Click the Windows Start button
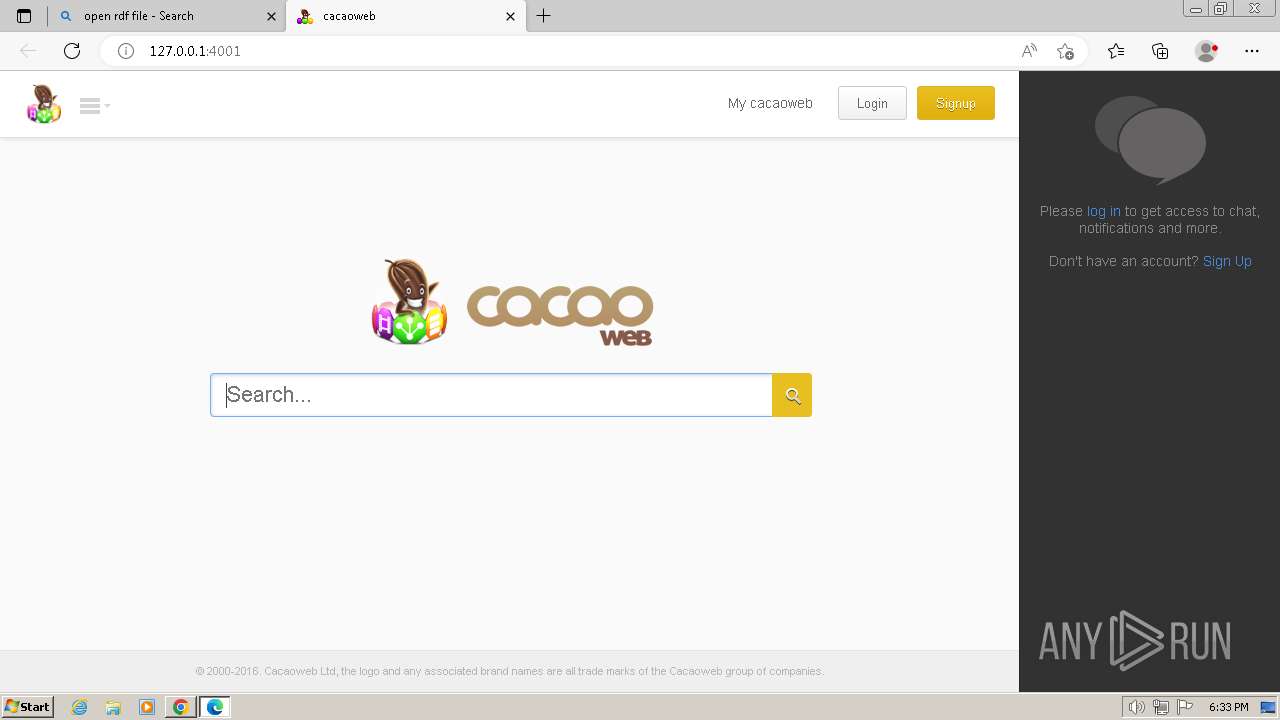Image resolution: width=1280 pixels, height=720 pixels. click(28, 707)
